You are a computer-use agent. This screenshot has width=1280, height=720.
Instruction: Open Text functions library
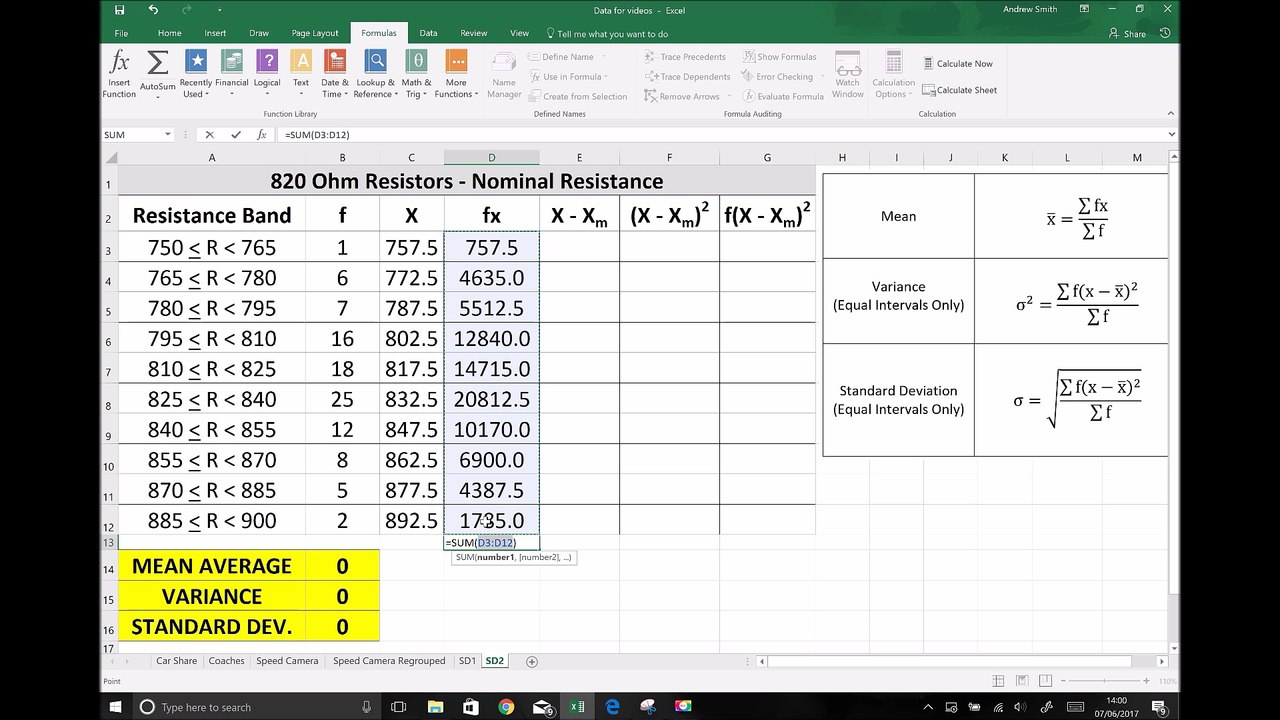point(301,74)
